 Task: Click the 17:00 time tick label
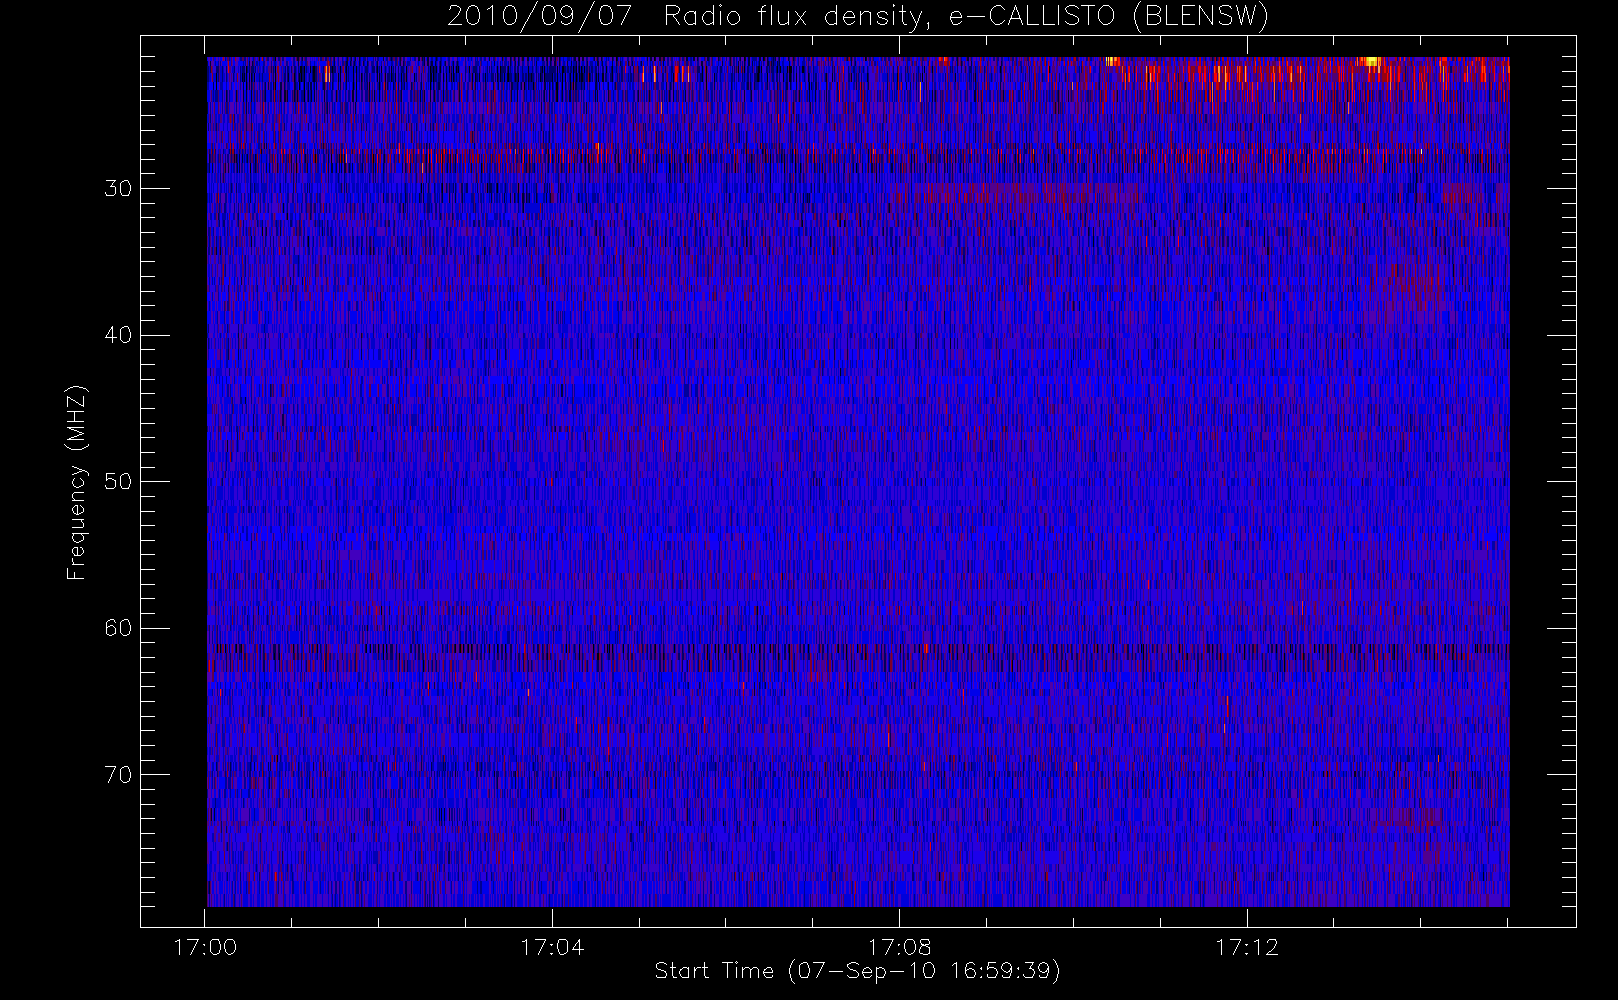205,947
